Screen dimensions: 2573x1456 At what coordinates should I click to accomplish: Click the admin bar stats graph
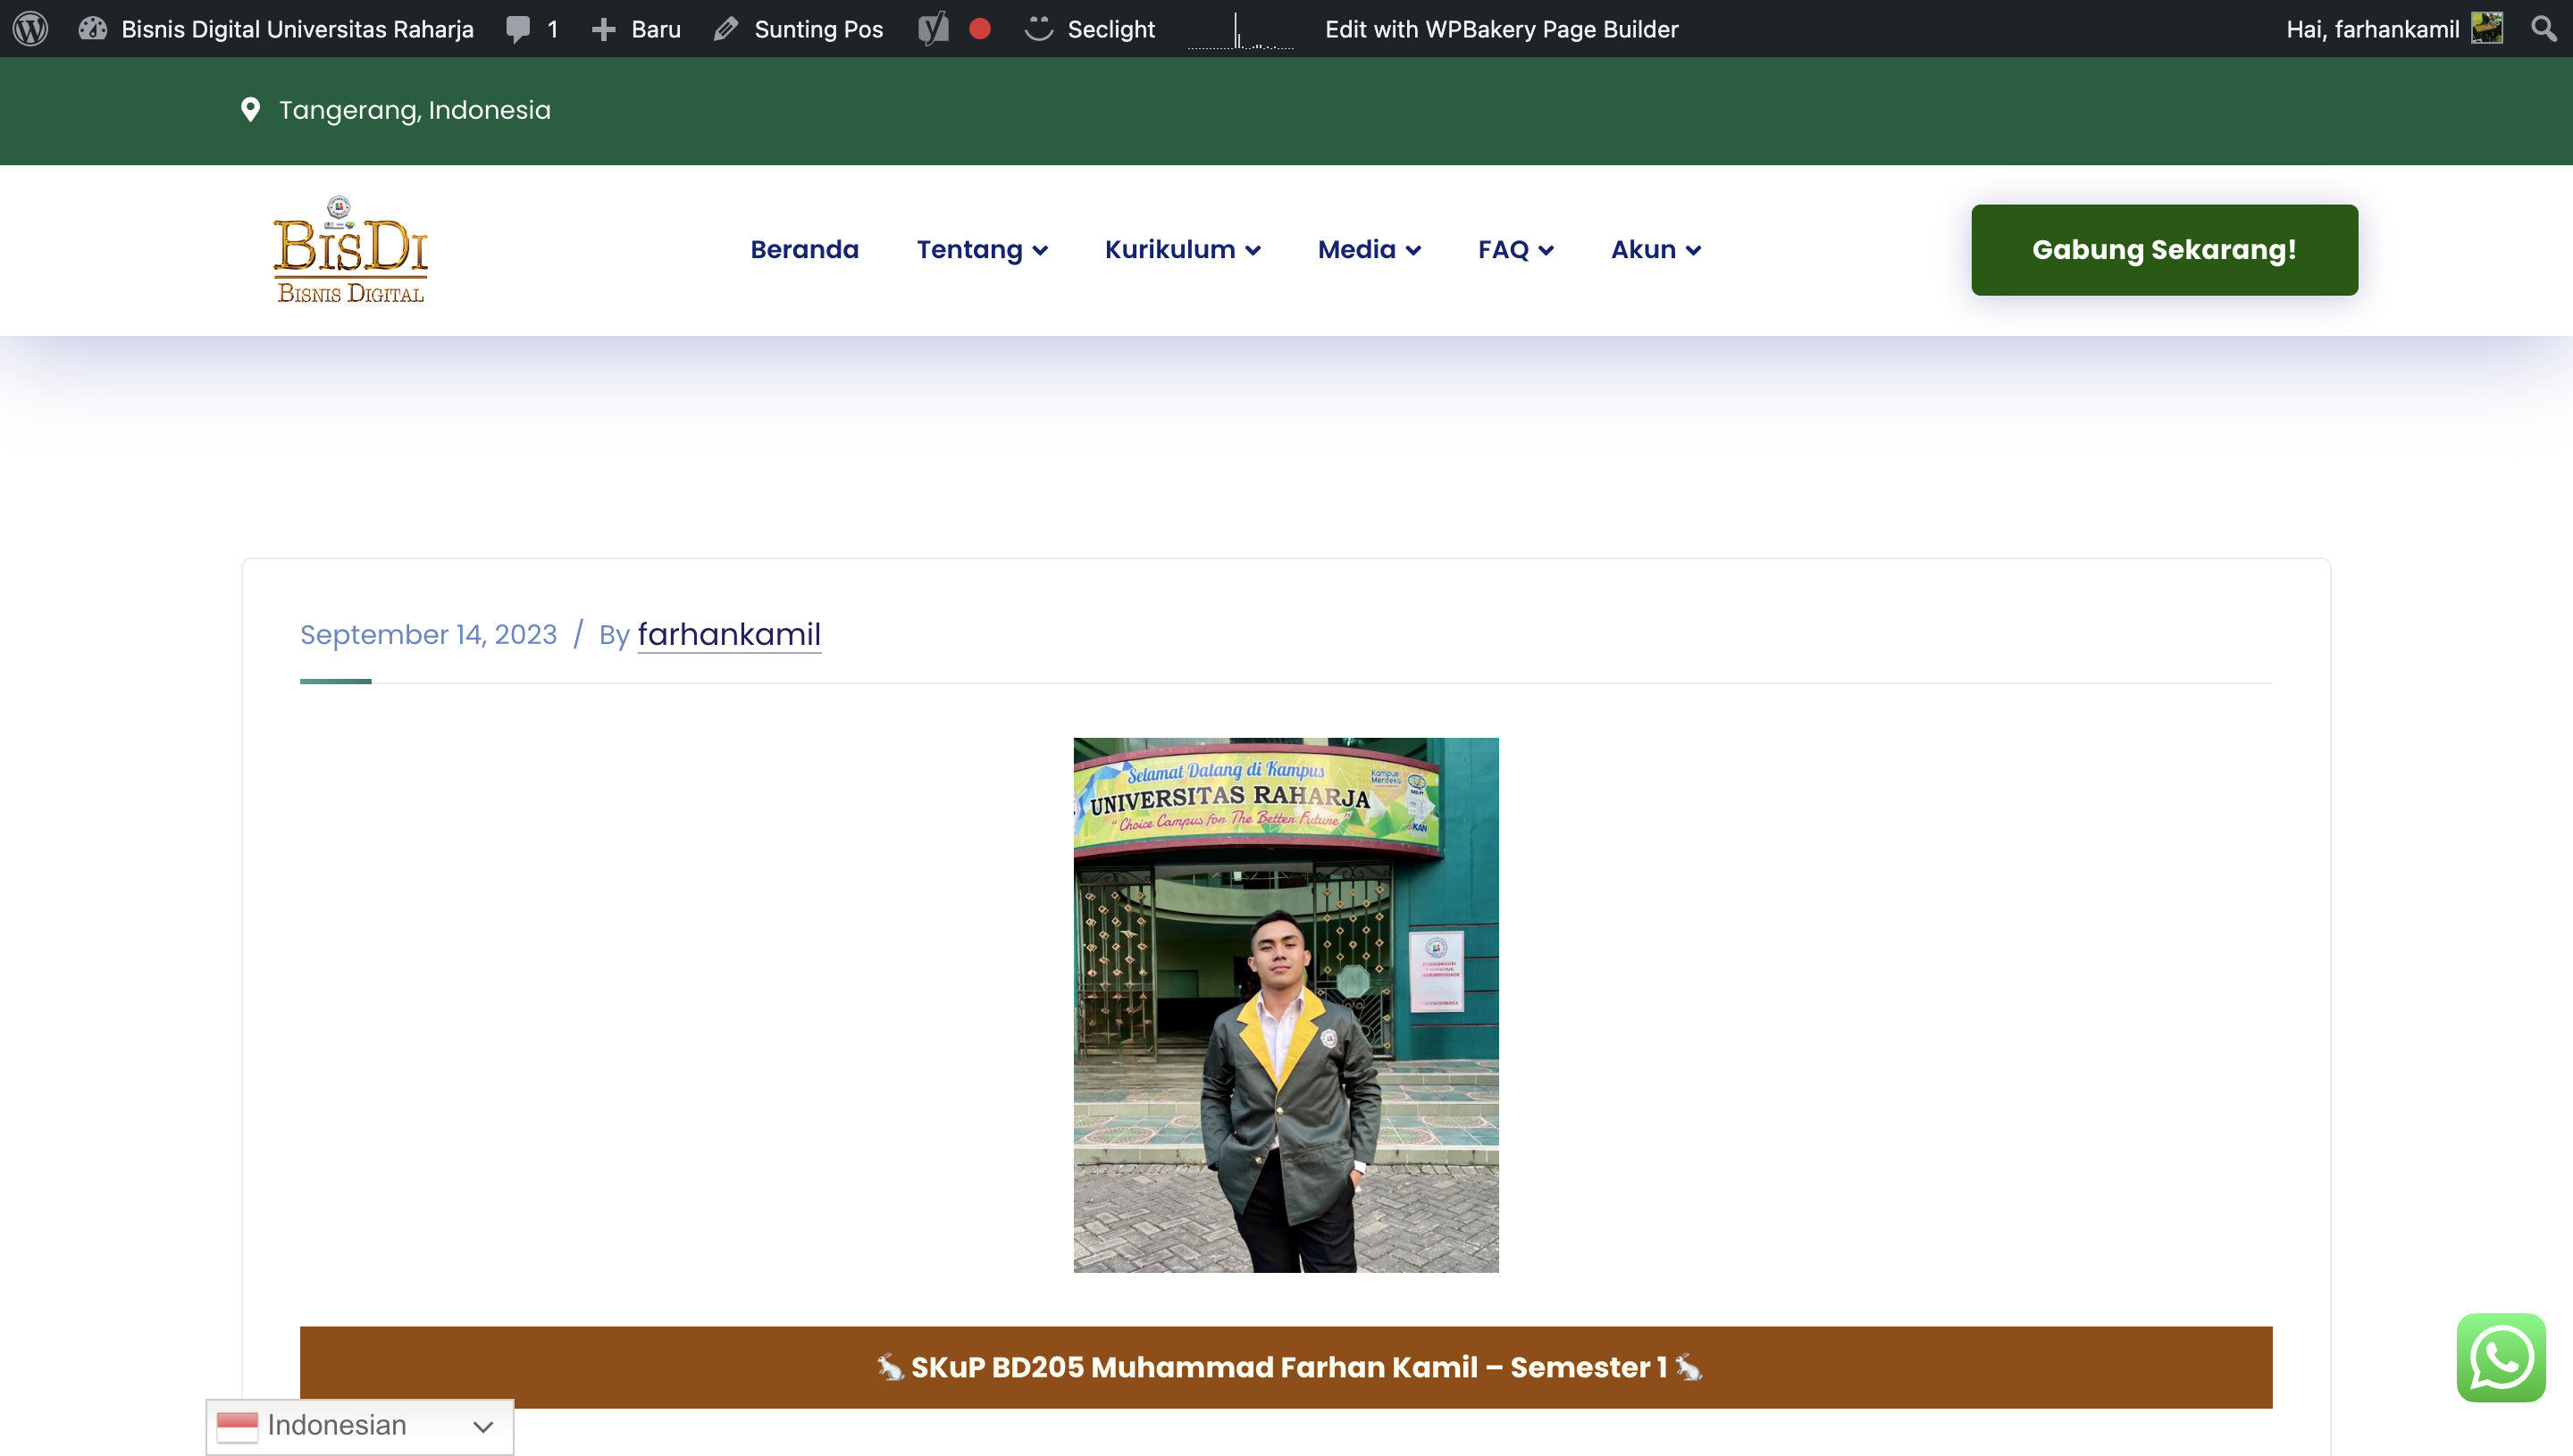(x=1240, y=30)
